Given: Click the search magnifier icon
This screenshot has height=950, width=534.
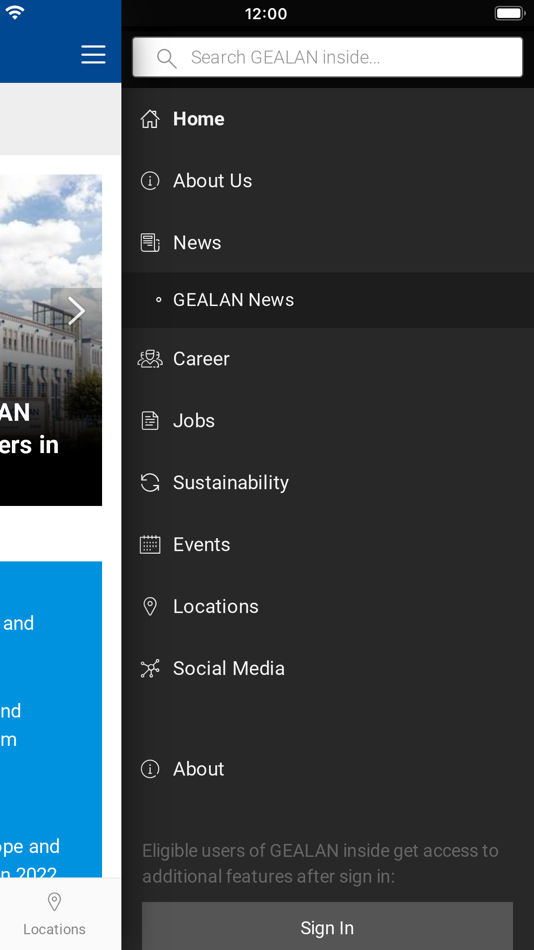Looking at the screenshot, I should (x=166, y=58).
